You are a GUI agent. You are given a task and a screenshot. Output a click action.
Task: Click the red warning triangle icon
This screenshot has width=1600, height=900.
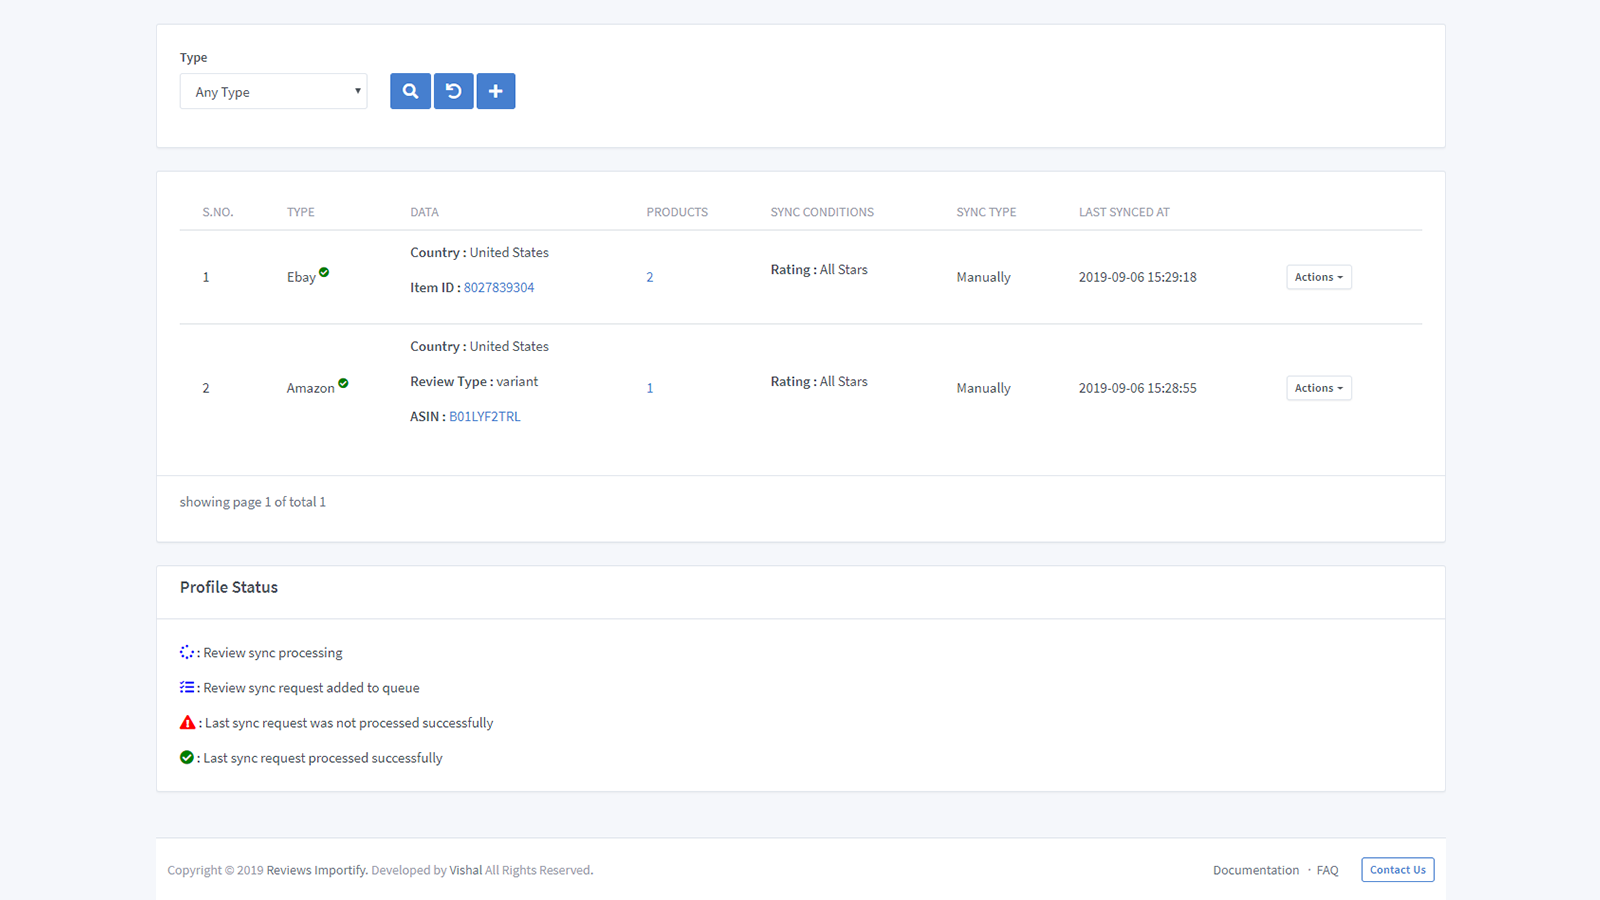point(187,722)
